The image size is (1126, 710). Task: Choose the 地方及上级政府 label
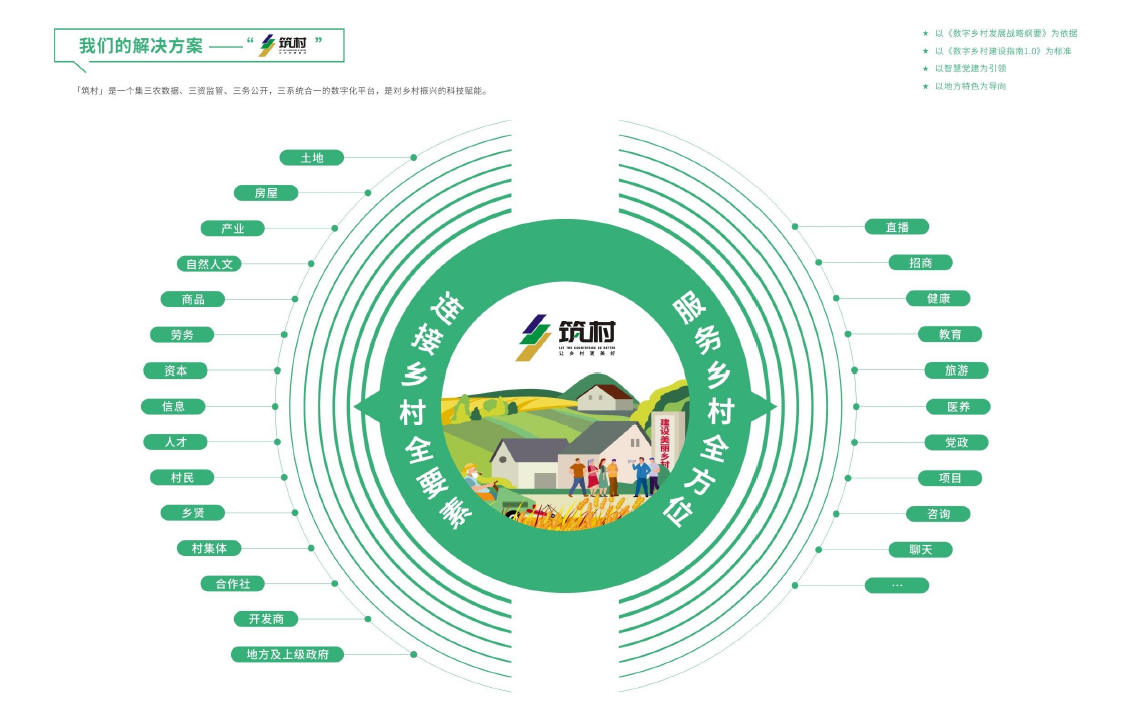[x=287, y=655]
